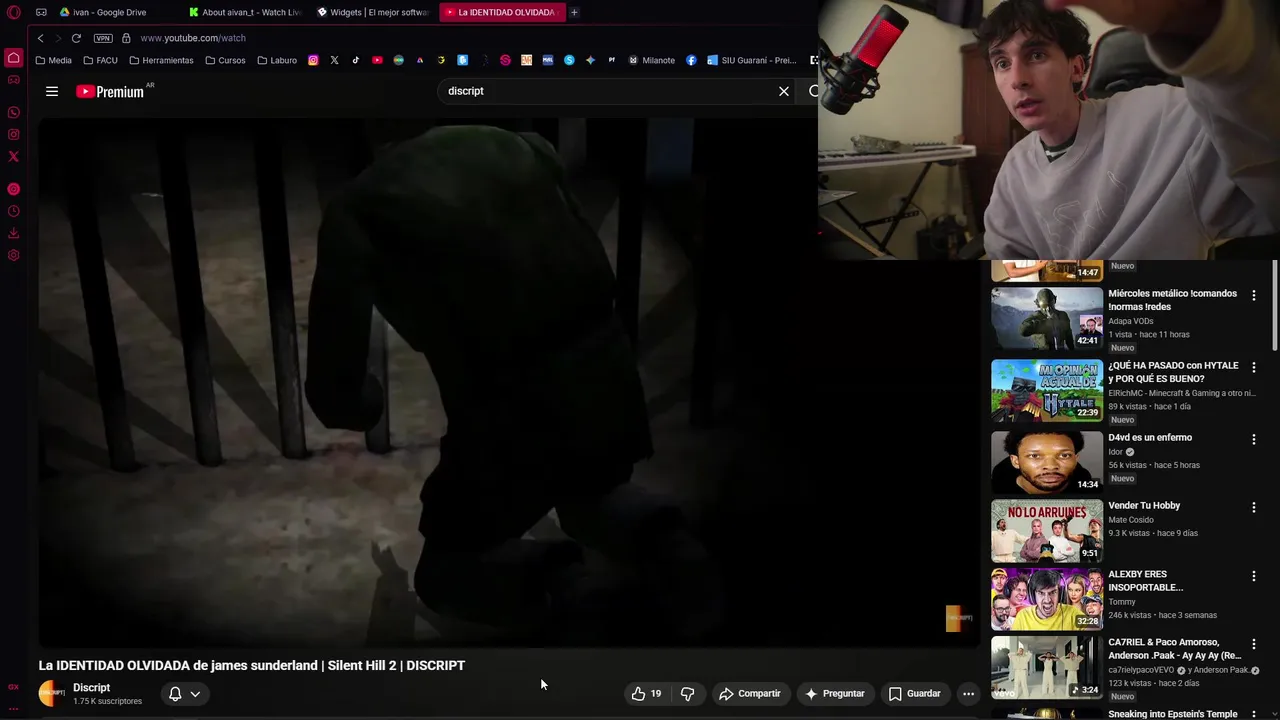Open HYTALE video thumbnail
1280x720 pixels.
coord(1047,390)
